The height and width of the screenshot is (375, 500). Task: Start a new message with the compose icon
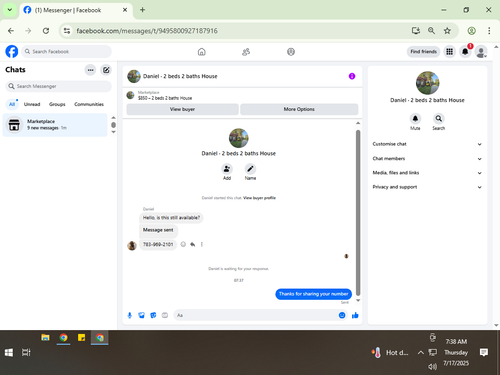coord(106,70)
